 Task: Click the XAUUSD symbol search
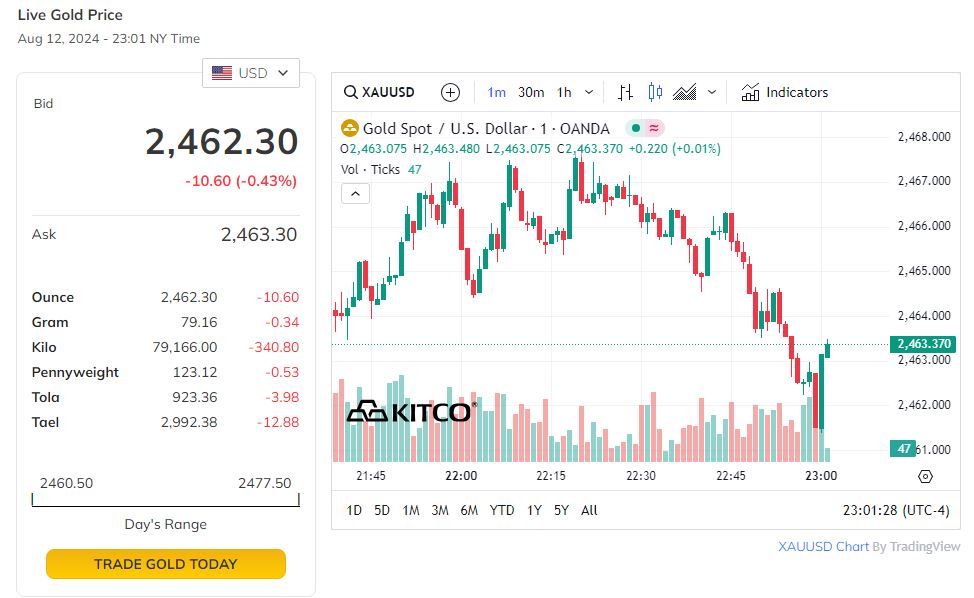click(x=380, y=92)
